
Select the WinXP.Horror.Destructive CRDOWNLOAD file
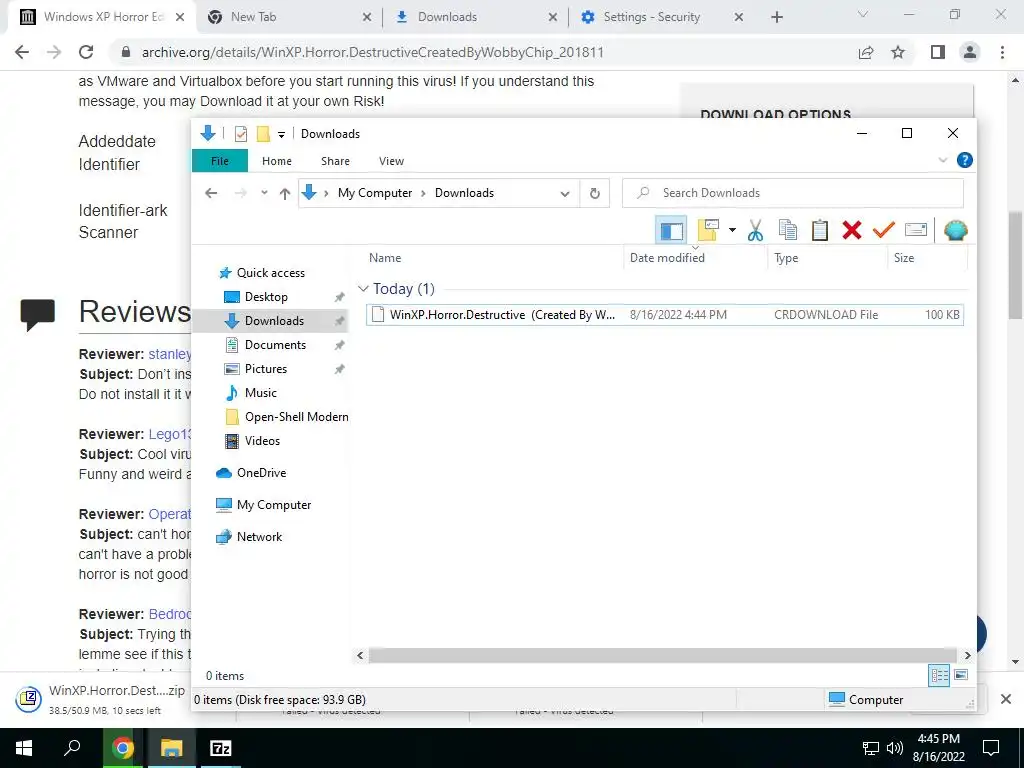664,315
